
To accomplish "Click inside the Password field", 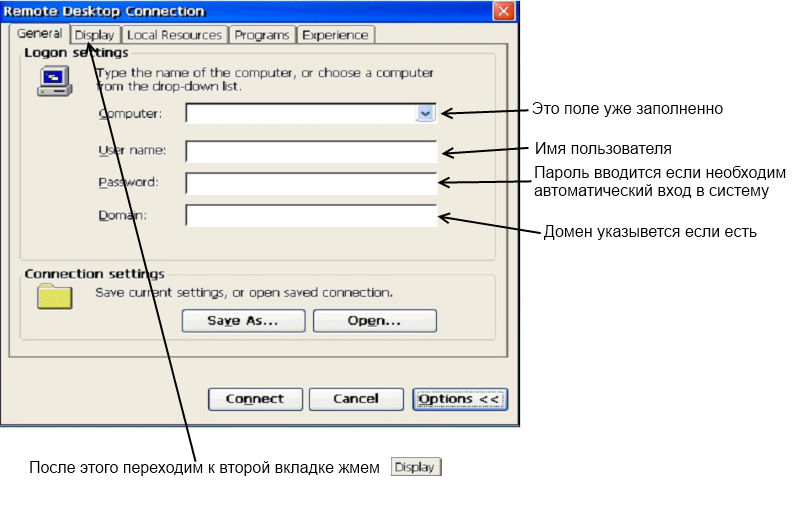I will click(x=311, y=183).
